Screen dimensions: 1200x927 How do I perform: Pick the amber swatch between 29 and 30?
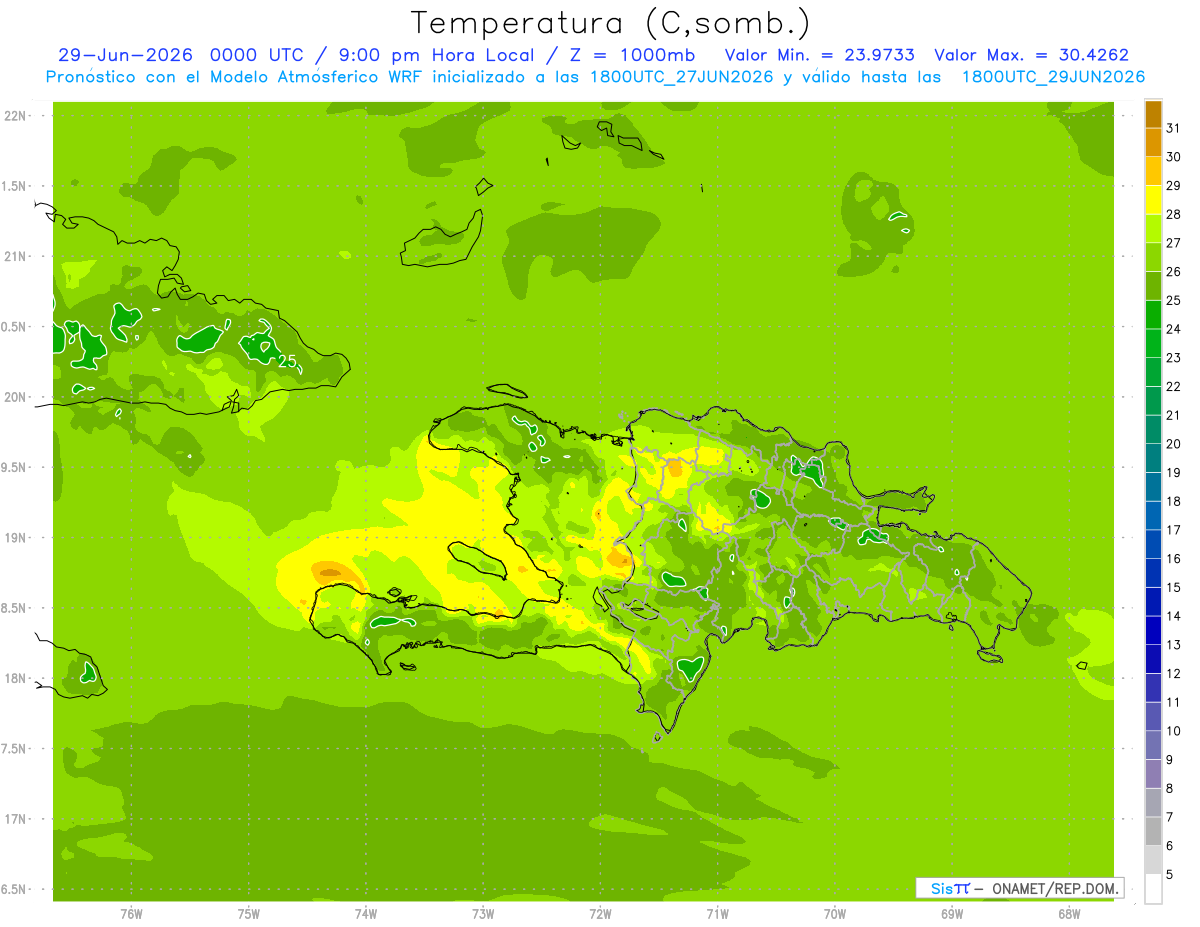tap(1153, 172)
